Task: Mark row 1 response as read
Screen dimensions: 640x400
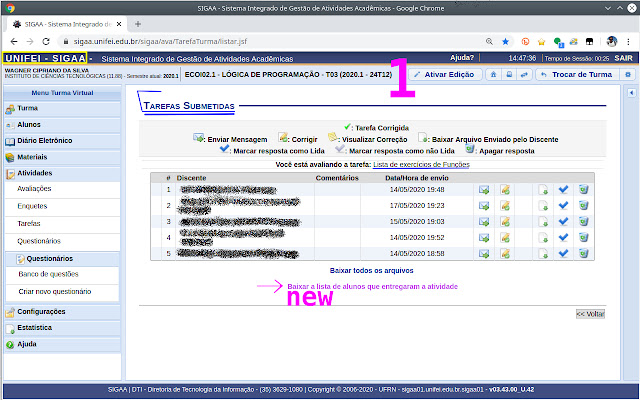Action: [x=563, y=189]
